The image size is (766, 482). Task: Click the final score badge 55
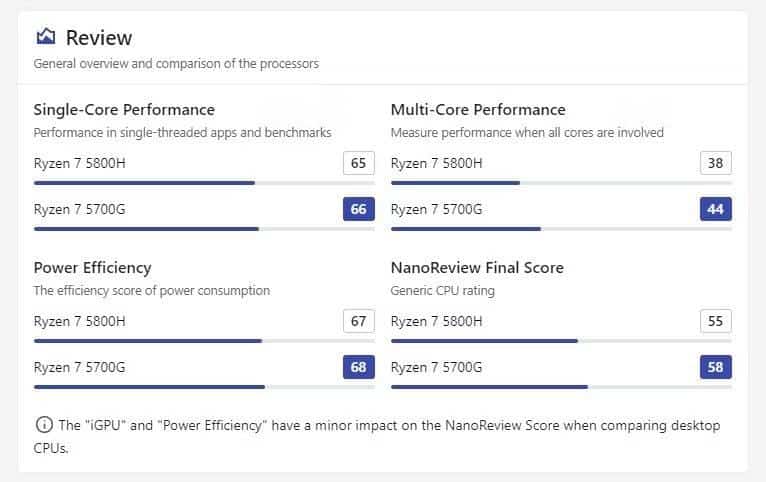coord(715,321)
